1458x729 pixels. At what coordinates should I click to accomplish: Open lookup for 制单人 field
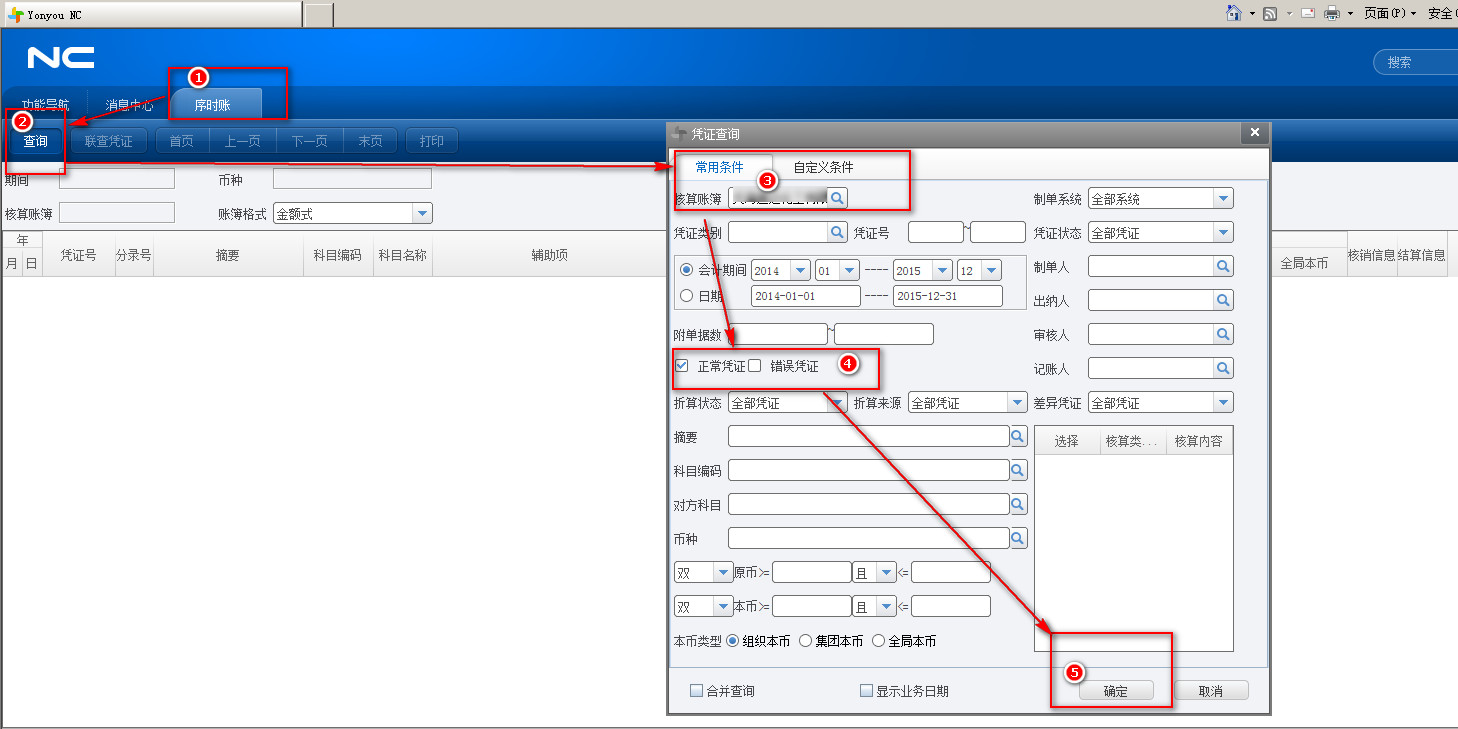point(1223,267)
